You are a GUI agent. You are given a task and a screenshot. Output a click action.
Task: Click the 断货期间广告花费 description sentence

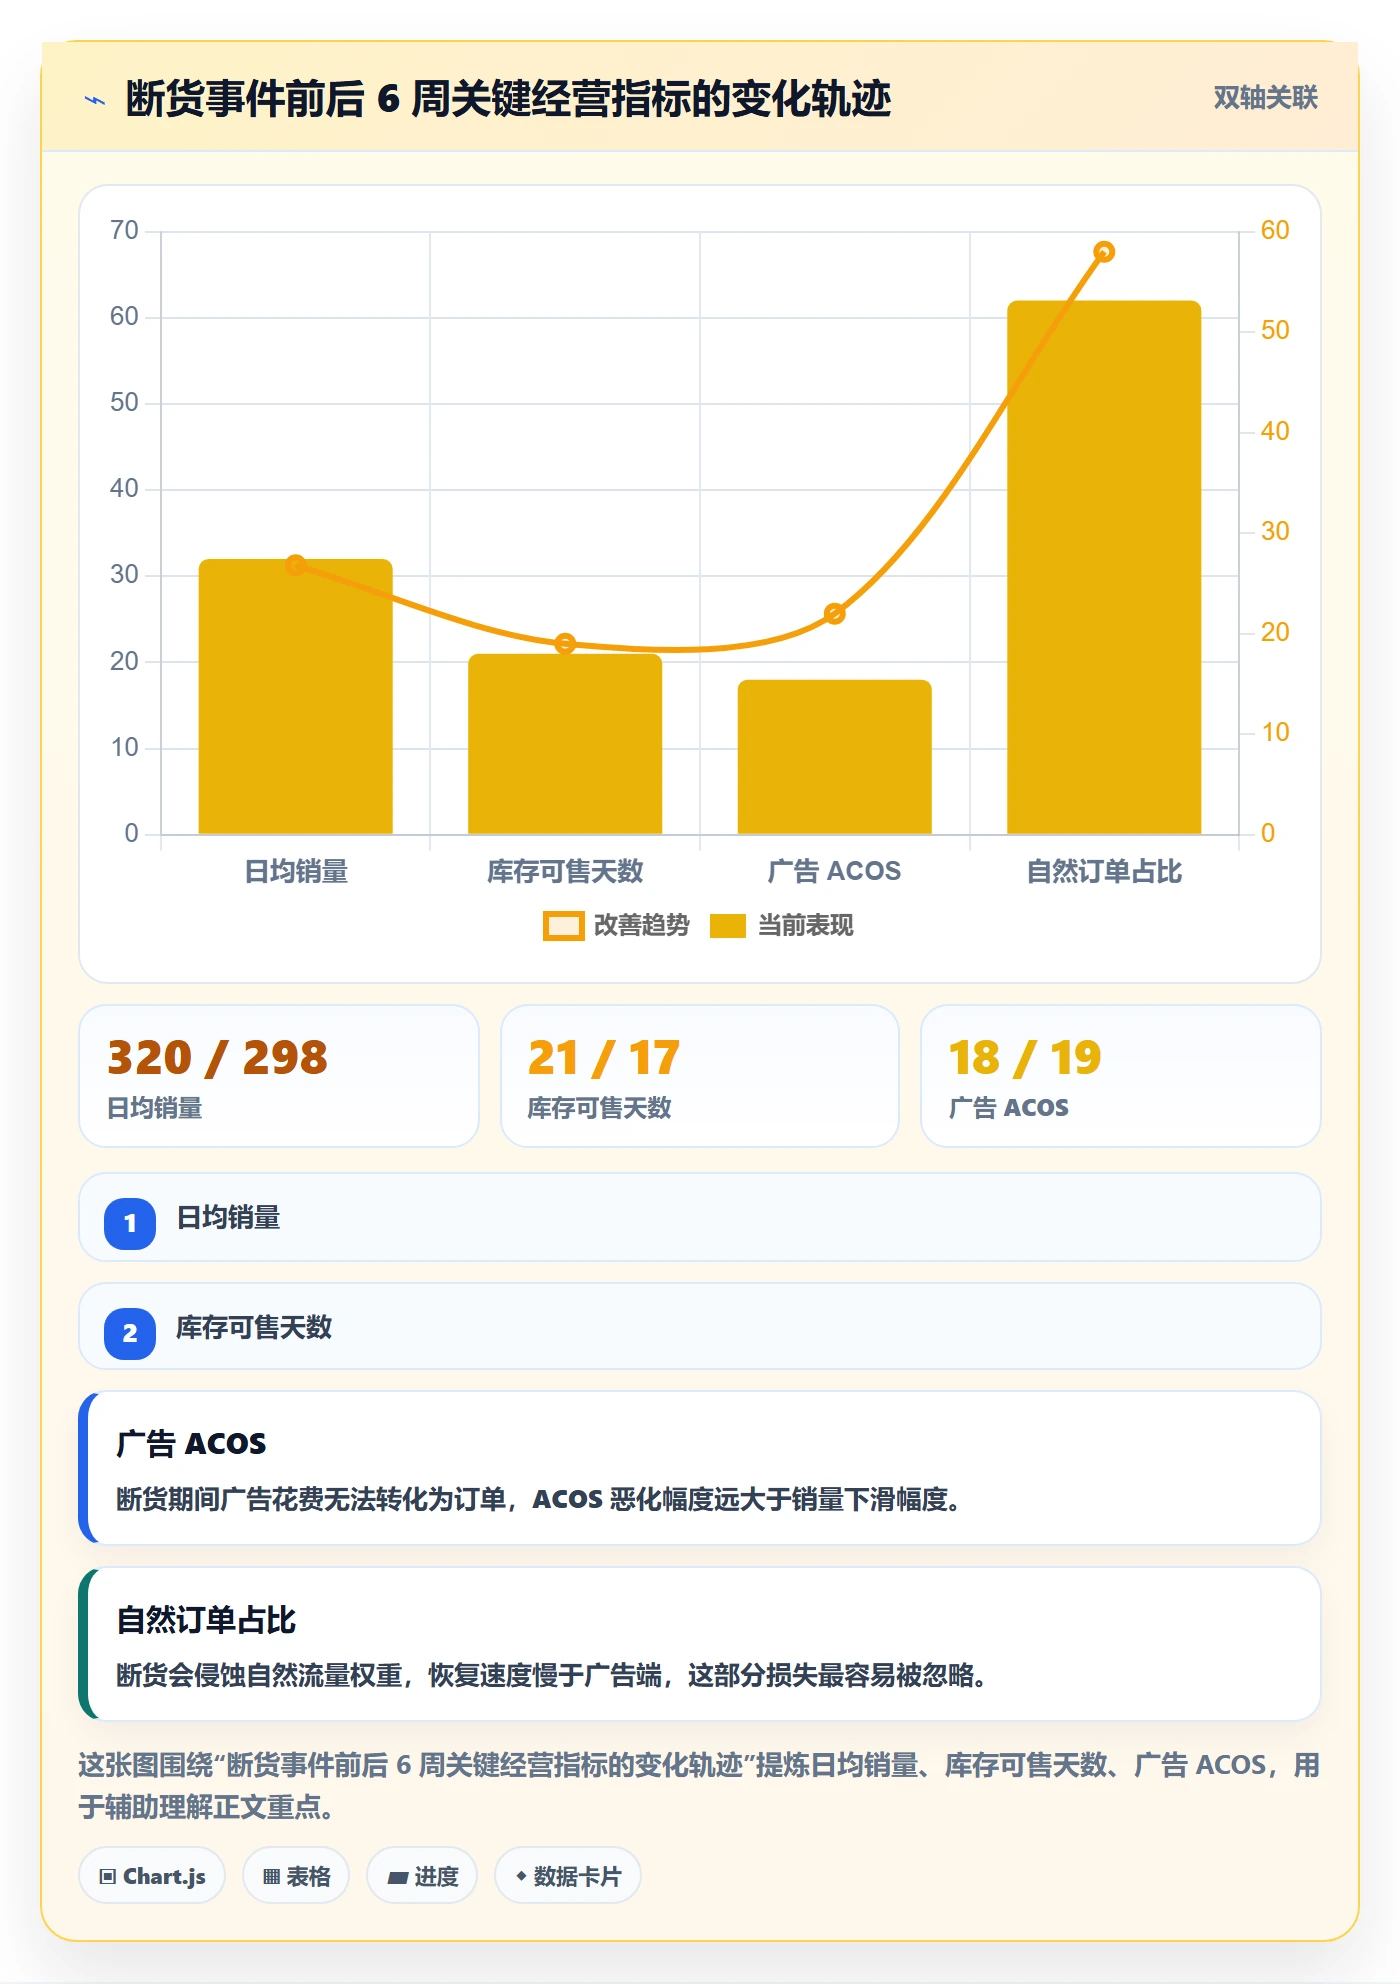coord(540,1500)
